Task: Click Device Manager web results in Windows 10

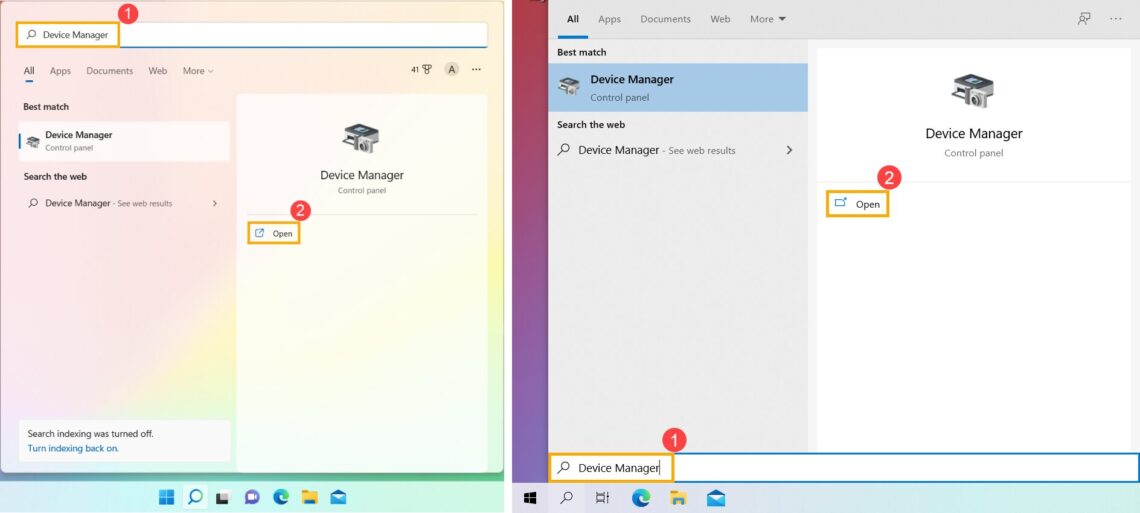Action: pyautogui.click(x=678, y=150)
